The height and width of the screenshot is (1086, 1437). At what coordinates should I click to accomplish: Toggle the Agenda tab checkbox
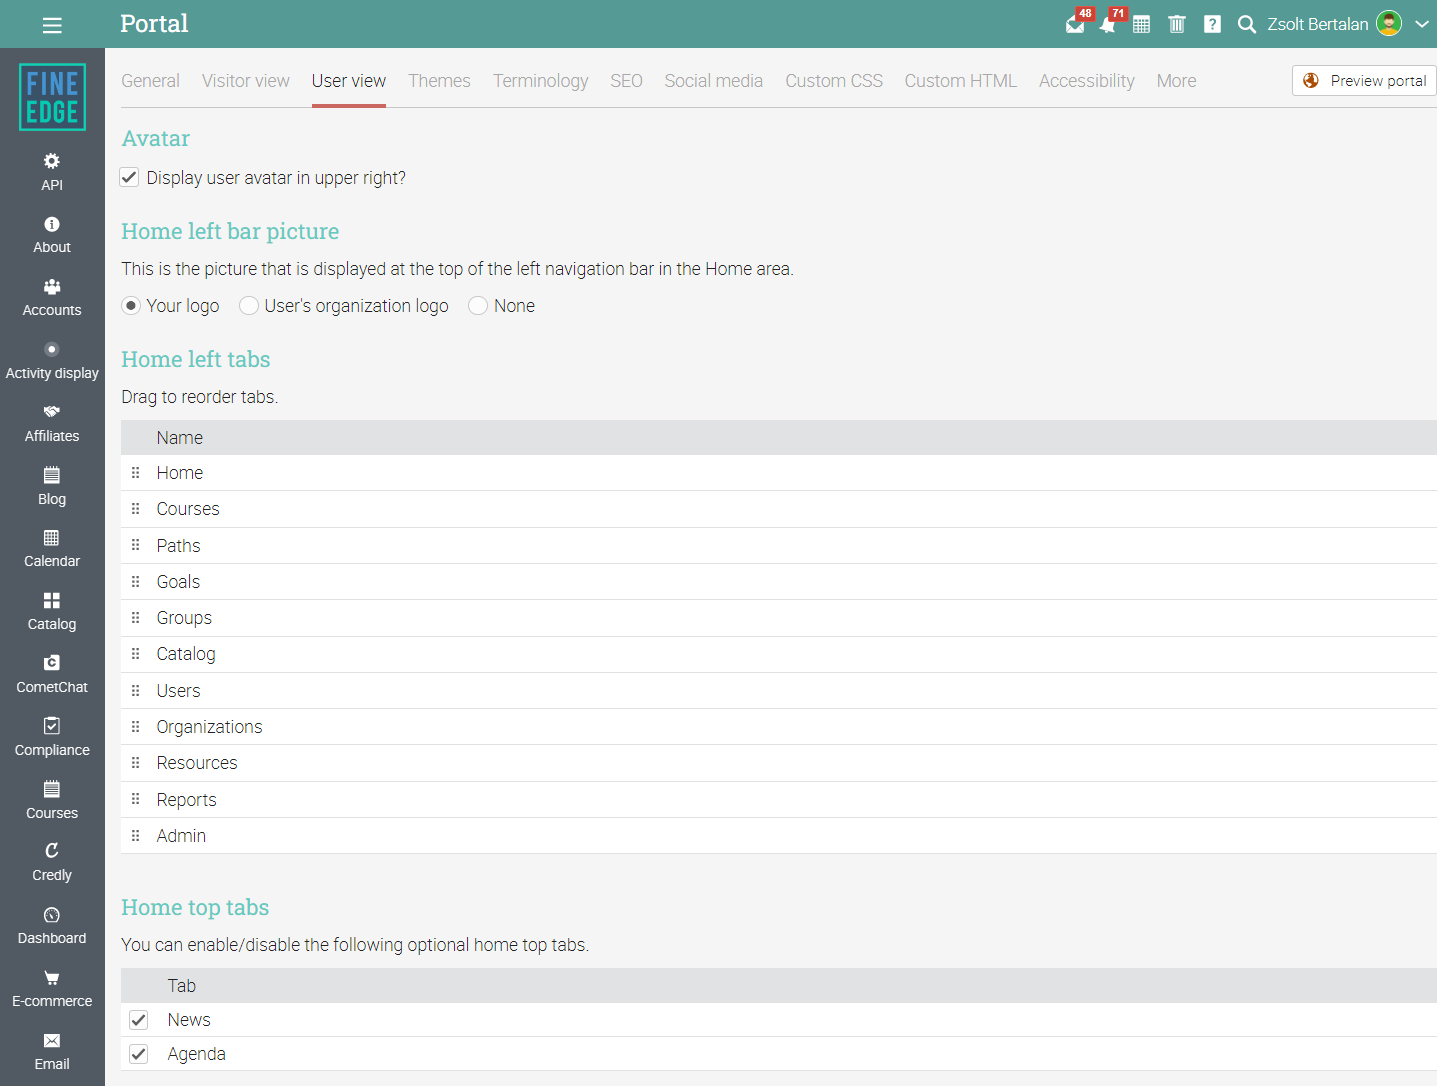tap(139, 1054)
